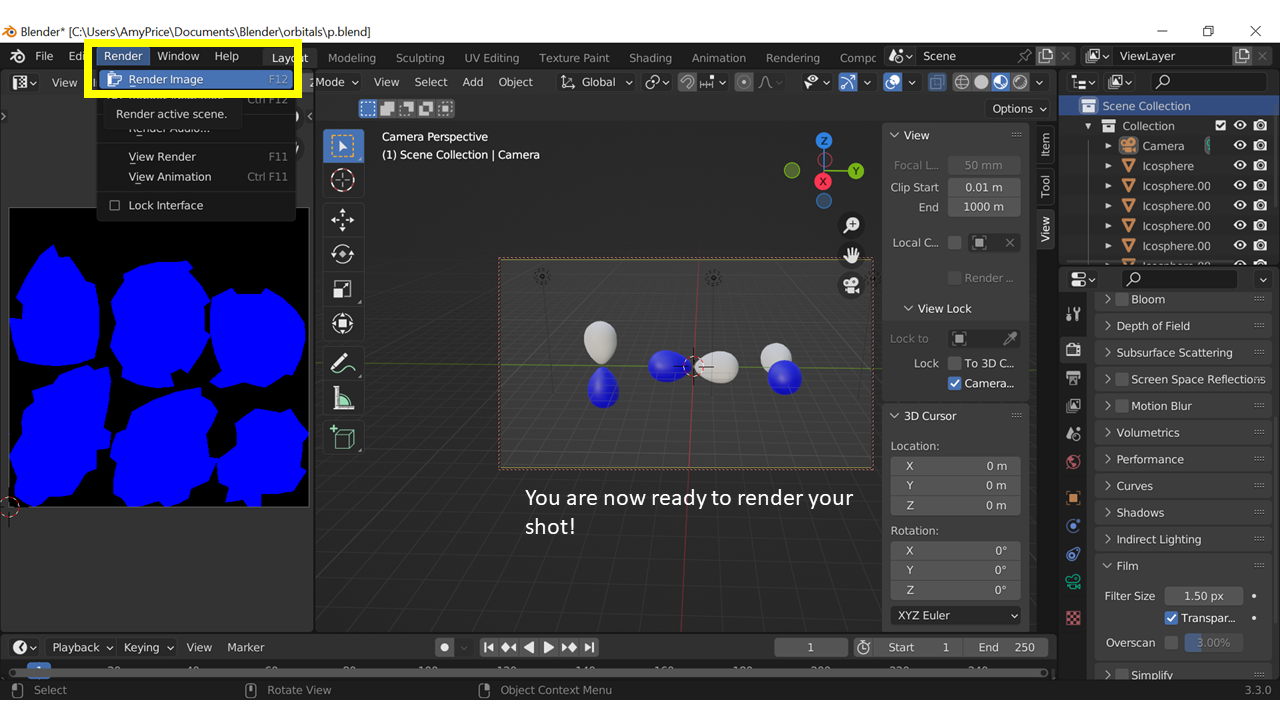Click the Options button in viewport header
Viewport: 1280px width, 720px height.
pyautogui.click(x=1018, y=108)
